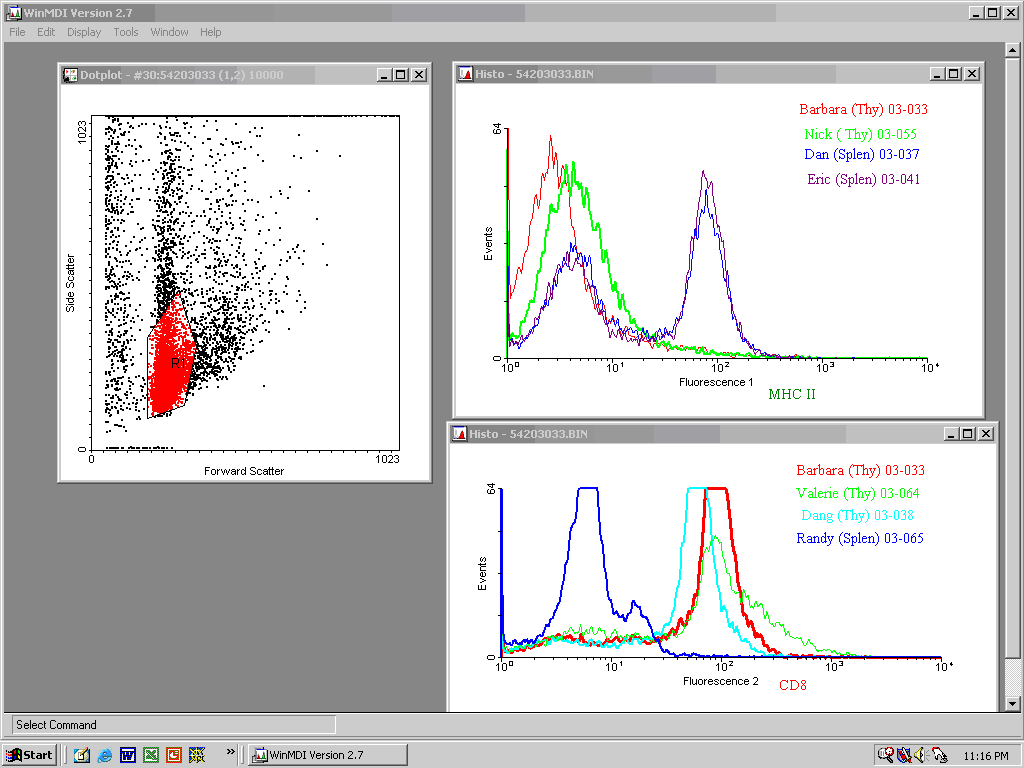Open the File menu
The height and width of the screenshot is (768, 1024).
pos(17,32)
